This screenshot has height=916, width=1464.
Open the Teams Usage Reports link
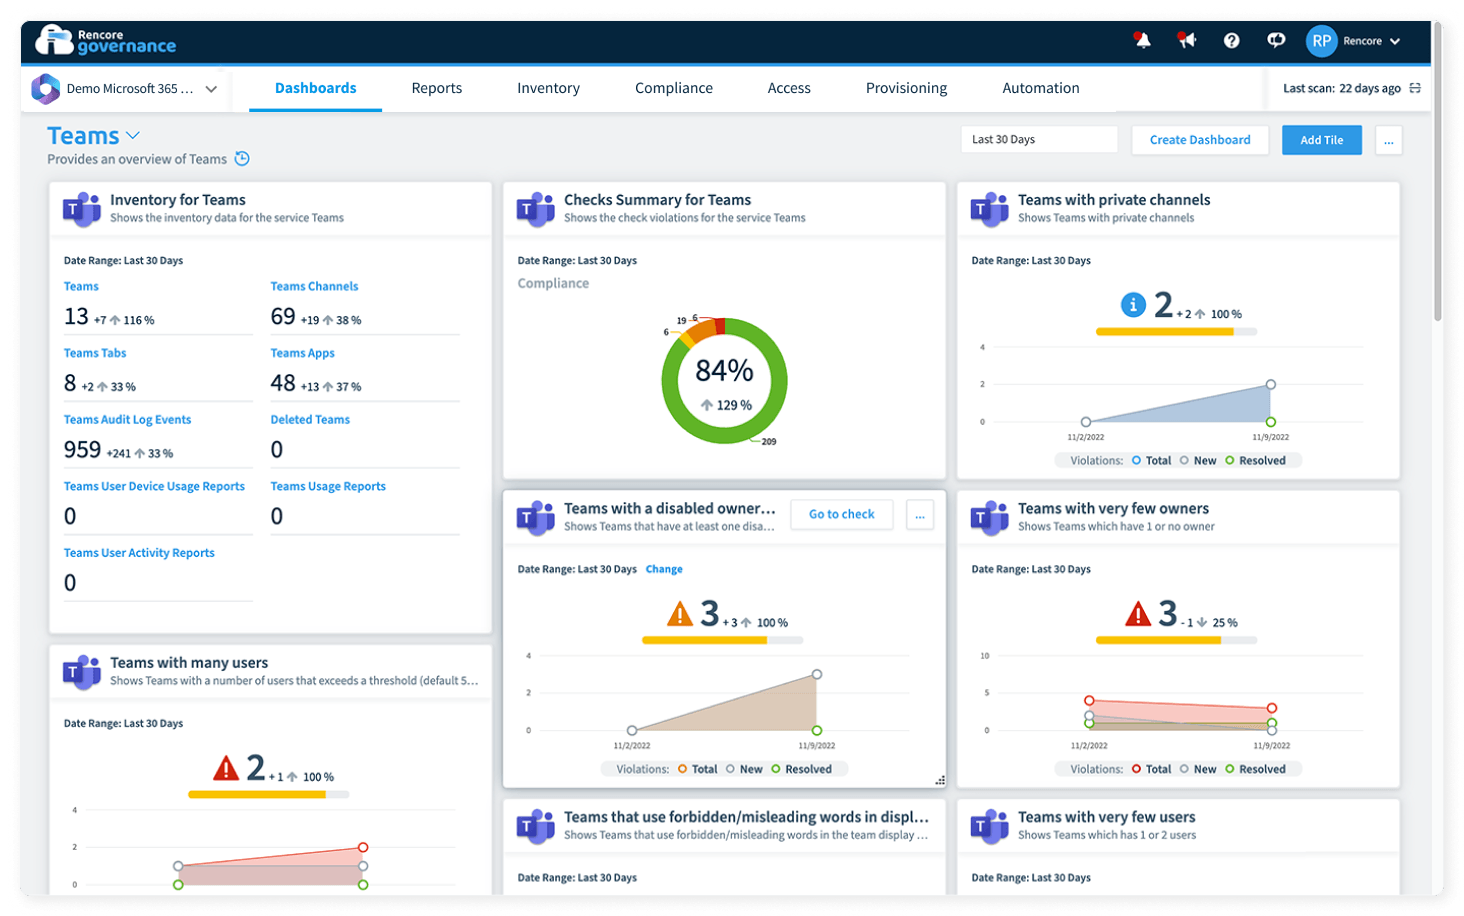click(328, 486)
